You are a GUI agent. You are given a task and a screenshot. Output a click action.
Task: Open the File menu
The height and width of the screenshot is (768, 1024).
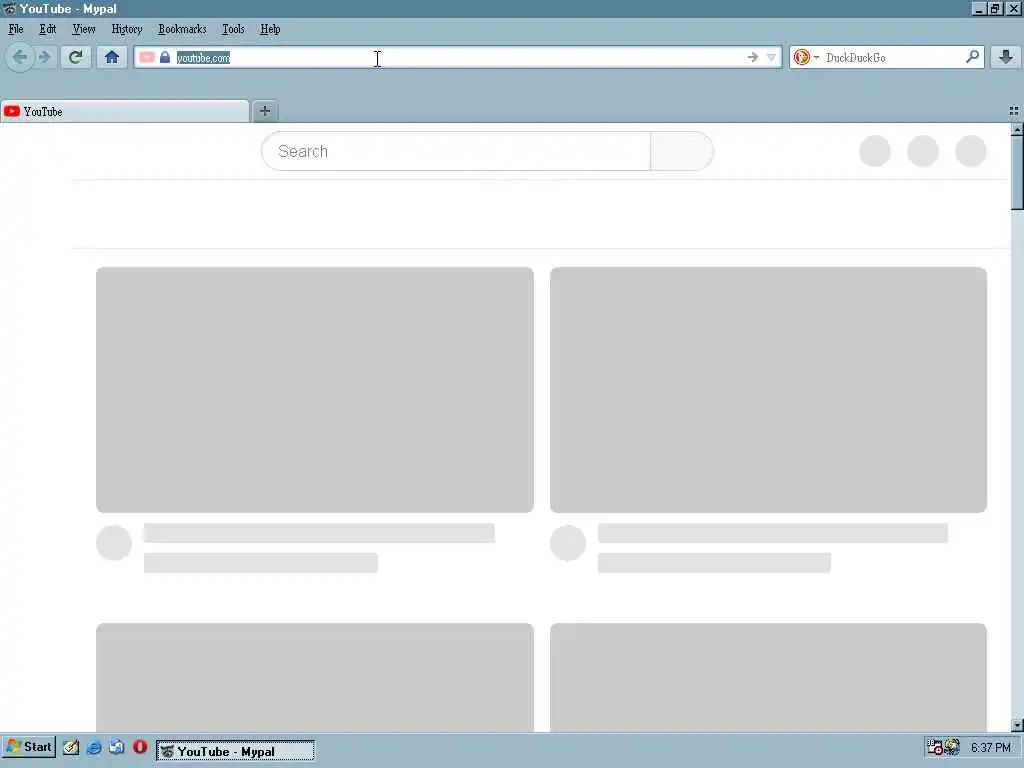pyautogui.click(x=16, y=29)
